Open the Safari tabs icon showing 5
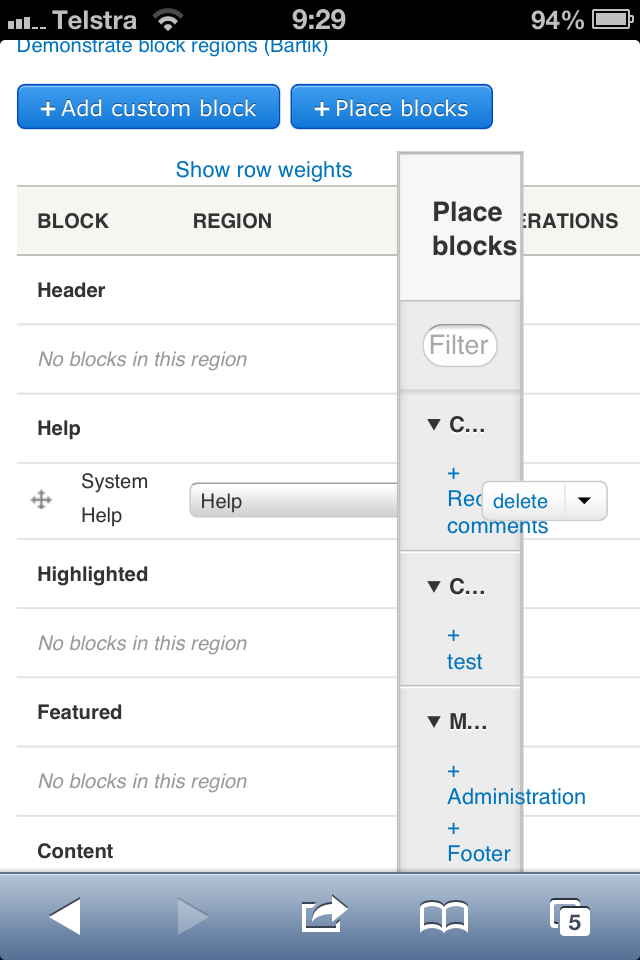Image resolution: width=640 pixels, height=960 pixels. click(x=570, y=917)
